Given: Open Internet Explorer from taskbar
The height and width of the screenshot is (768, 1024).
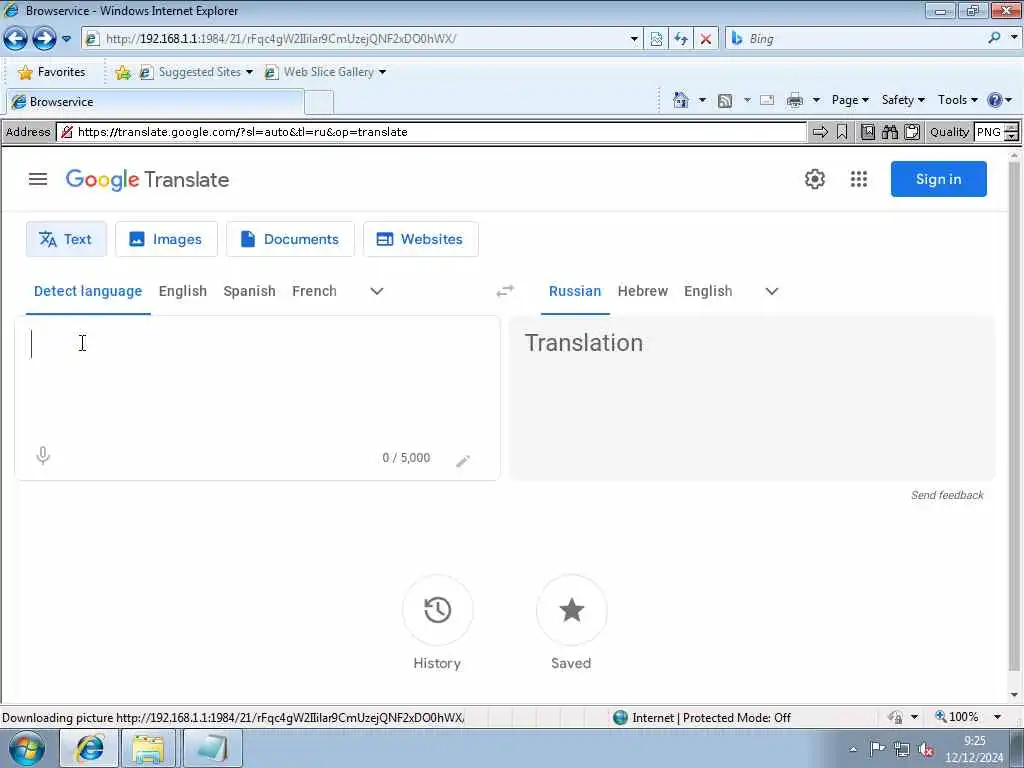Looking at the screenshot, I should pyautogui.click(x=89, y=748).
